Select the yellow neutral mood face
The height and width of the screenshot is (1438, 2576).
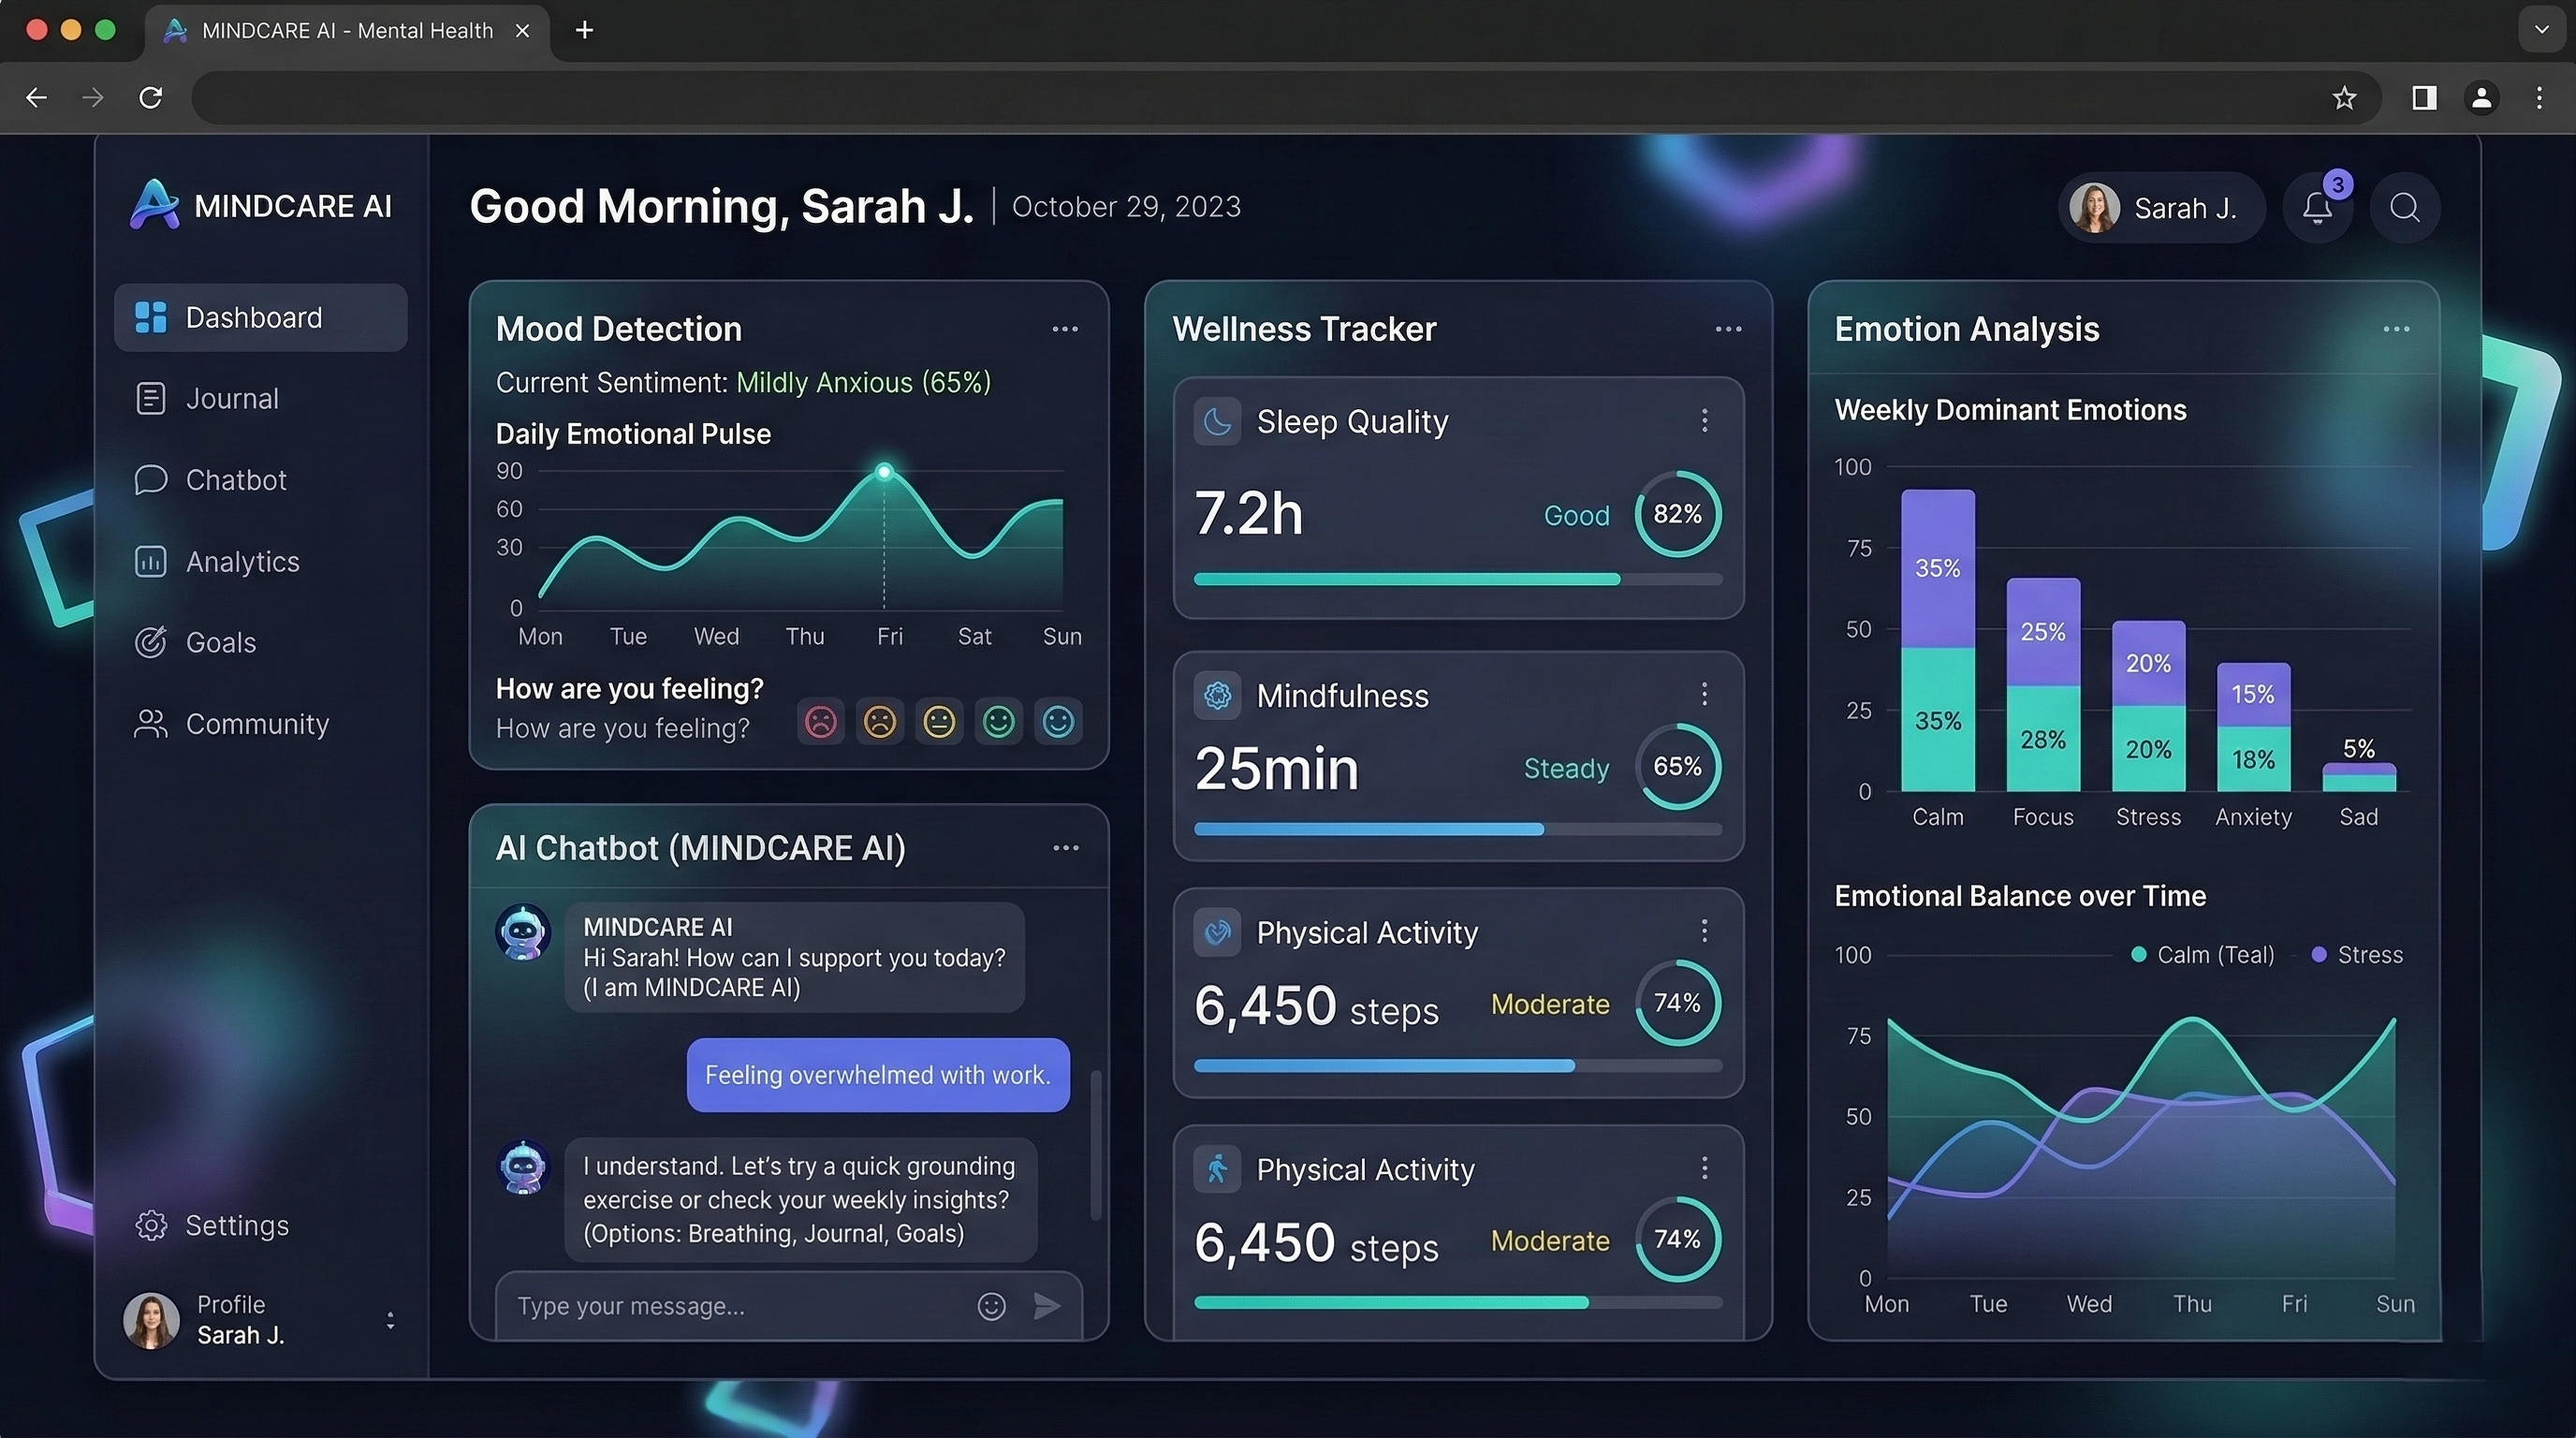tap(939, 721)
